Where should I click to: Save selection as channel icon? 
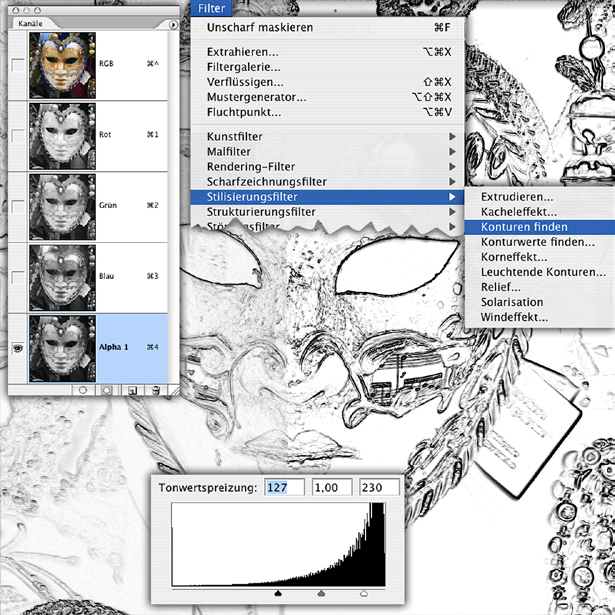(x=106, y=390)
